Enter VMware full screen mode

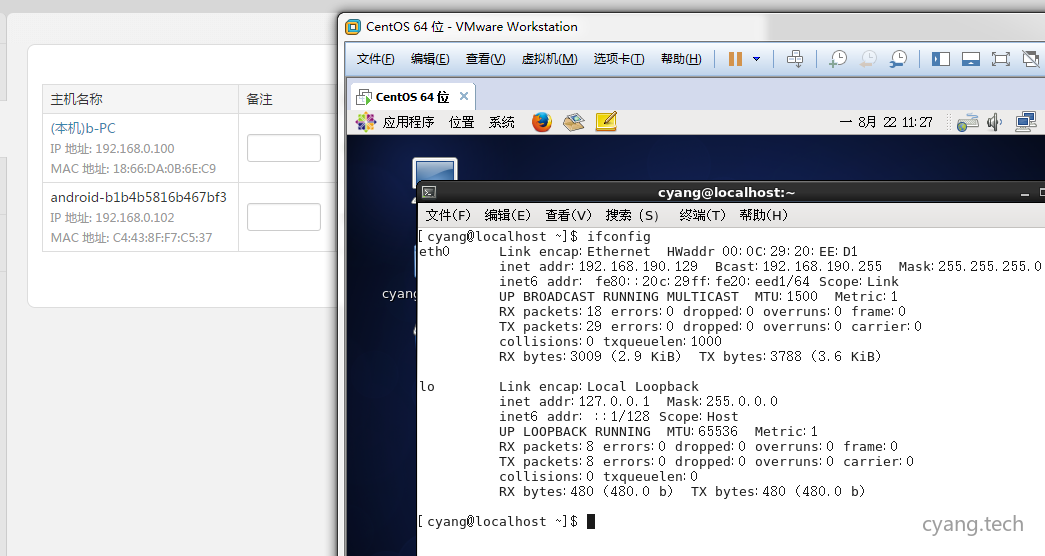pos(1001,59)
